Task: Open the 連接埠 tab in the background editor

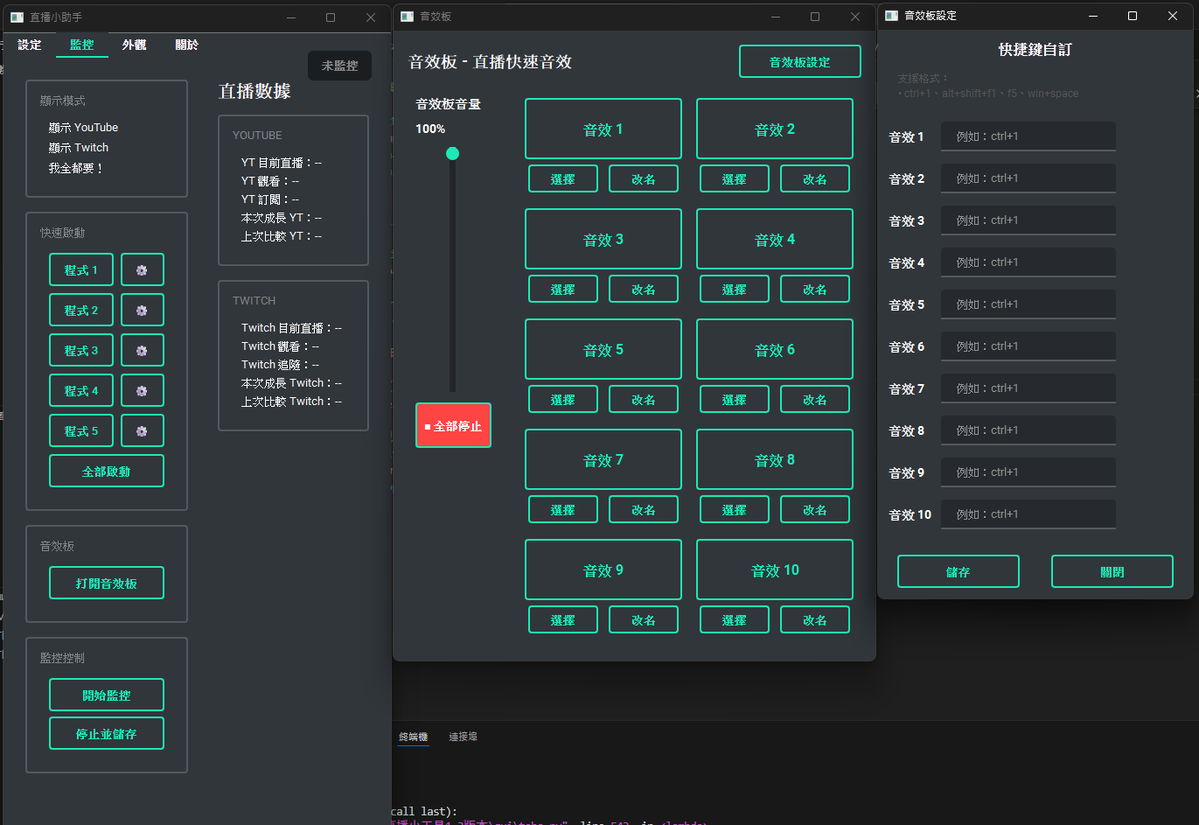Action: point(463,737)
